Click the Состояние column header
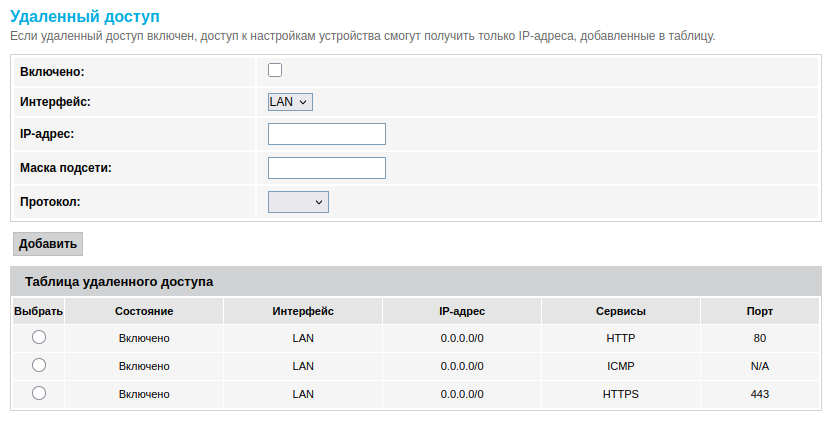 click(144, 311)
